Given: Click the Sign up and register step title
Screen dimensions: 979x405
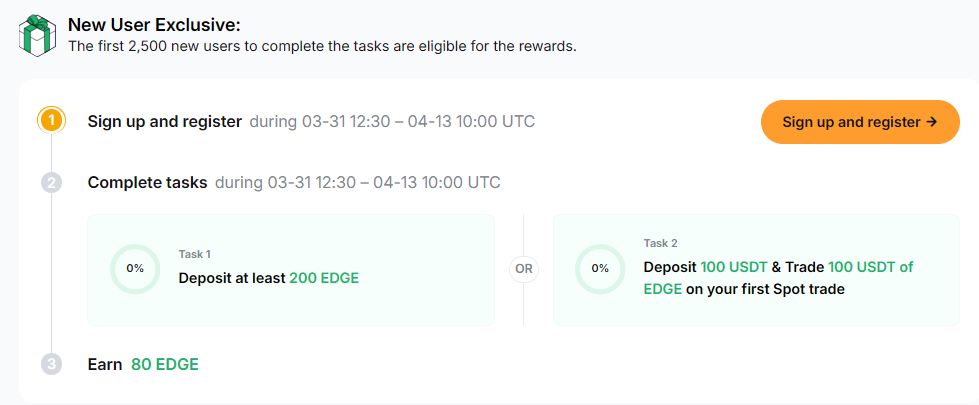Looking at the screenshot, I should click(x=165, y=122).
